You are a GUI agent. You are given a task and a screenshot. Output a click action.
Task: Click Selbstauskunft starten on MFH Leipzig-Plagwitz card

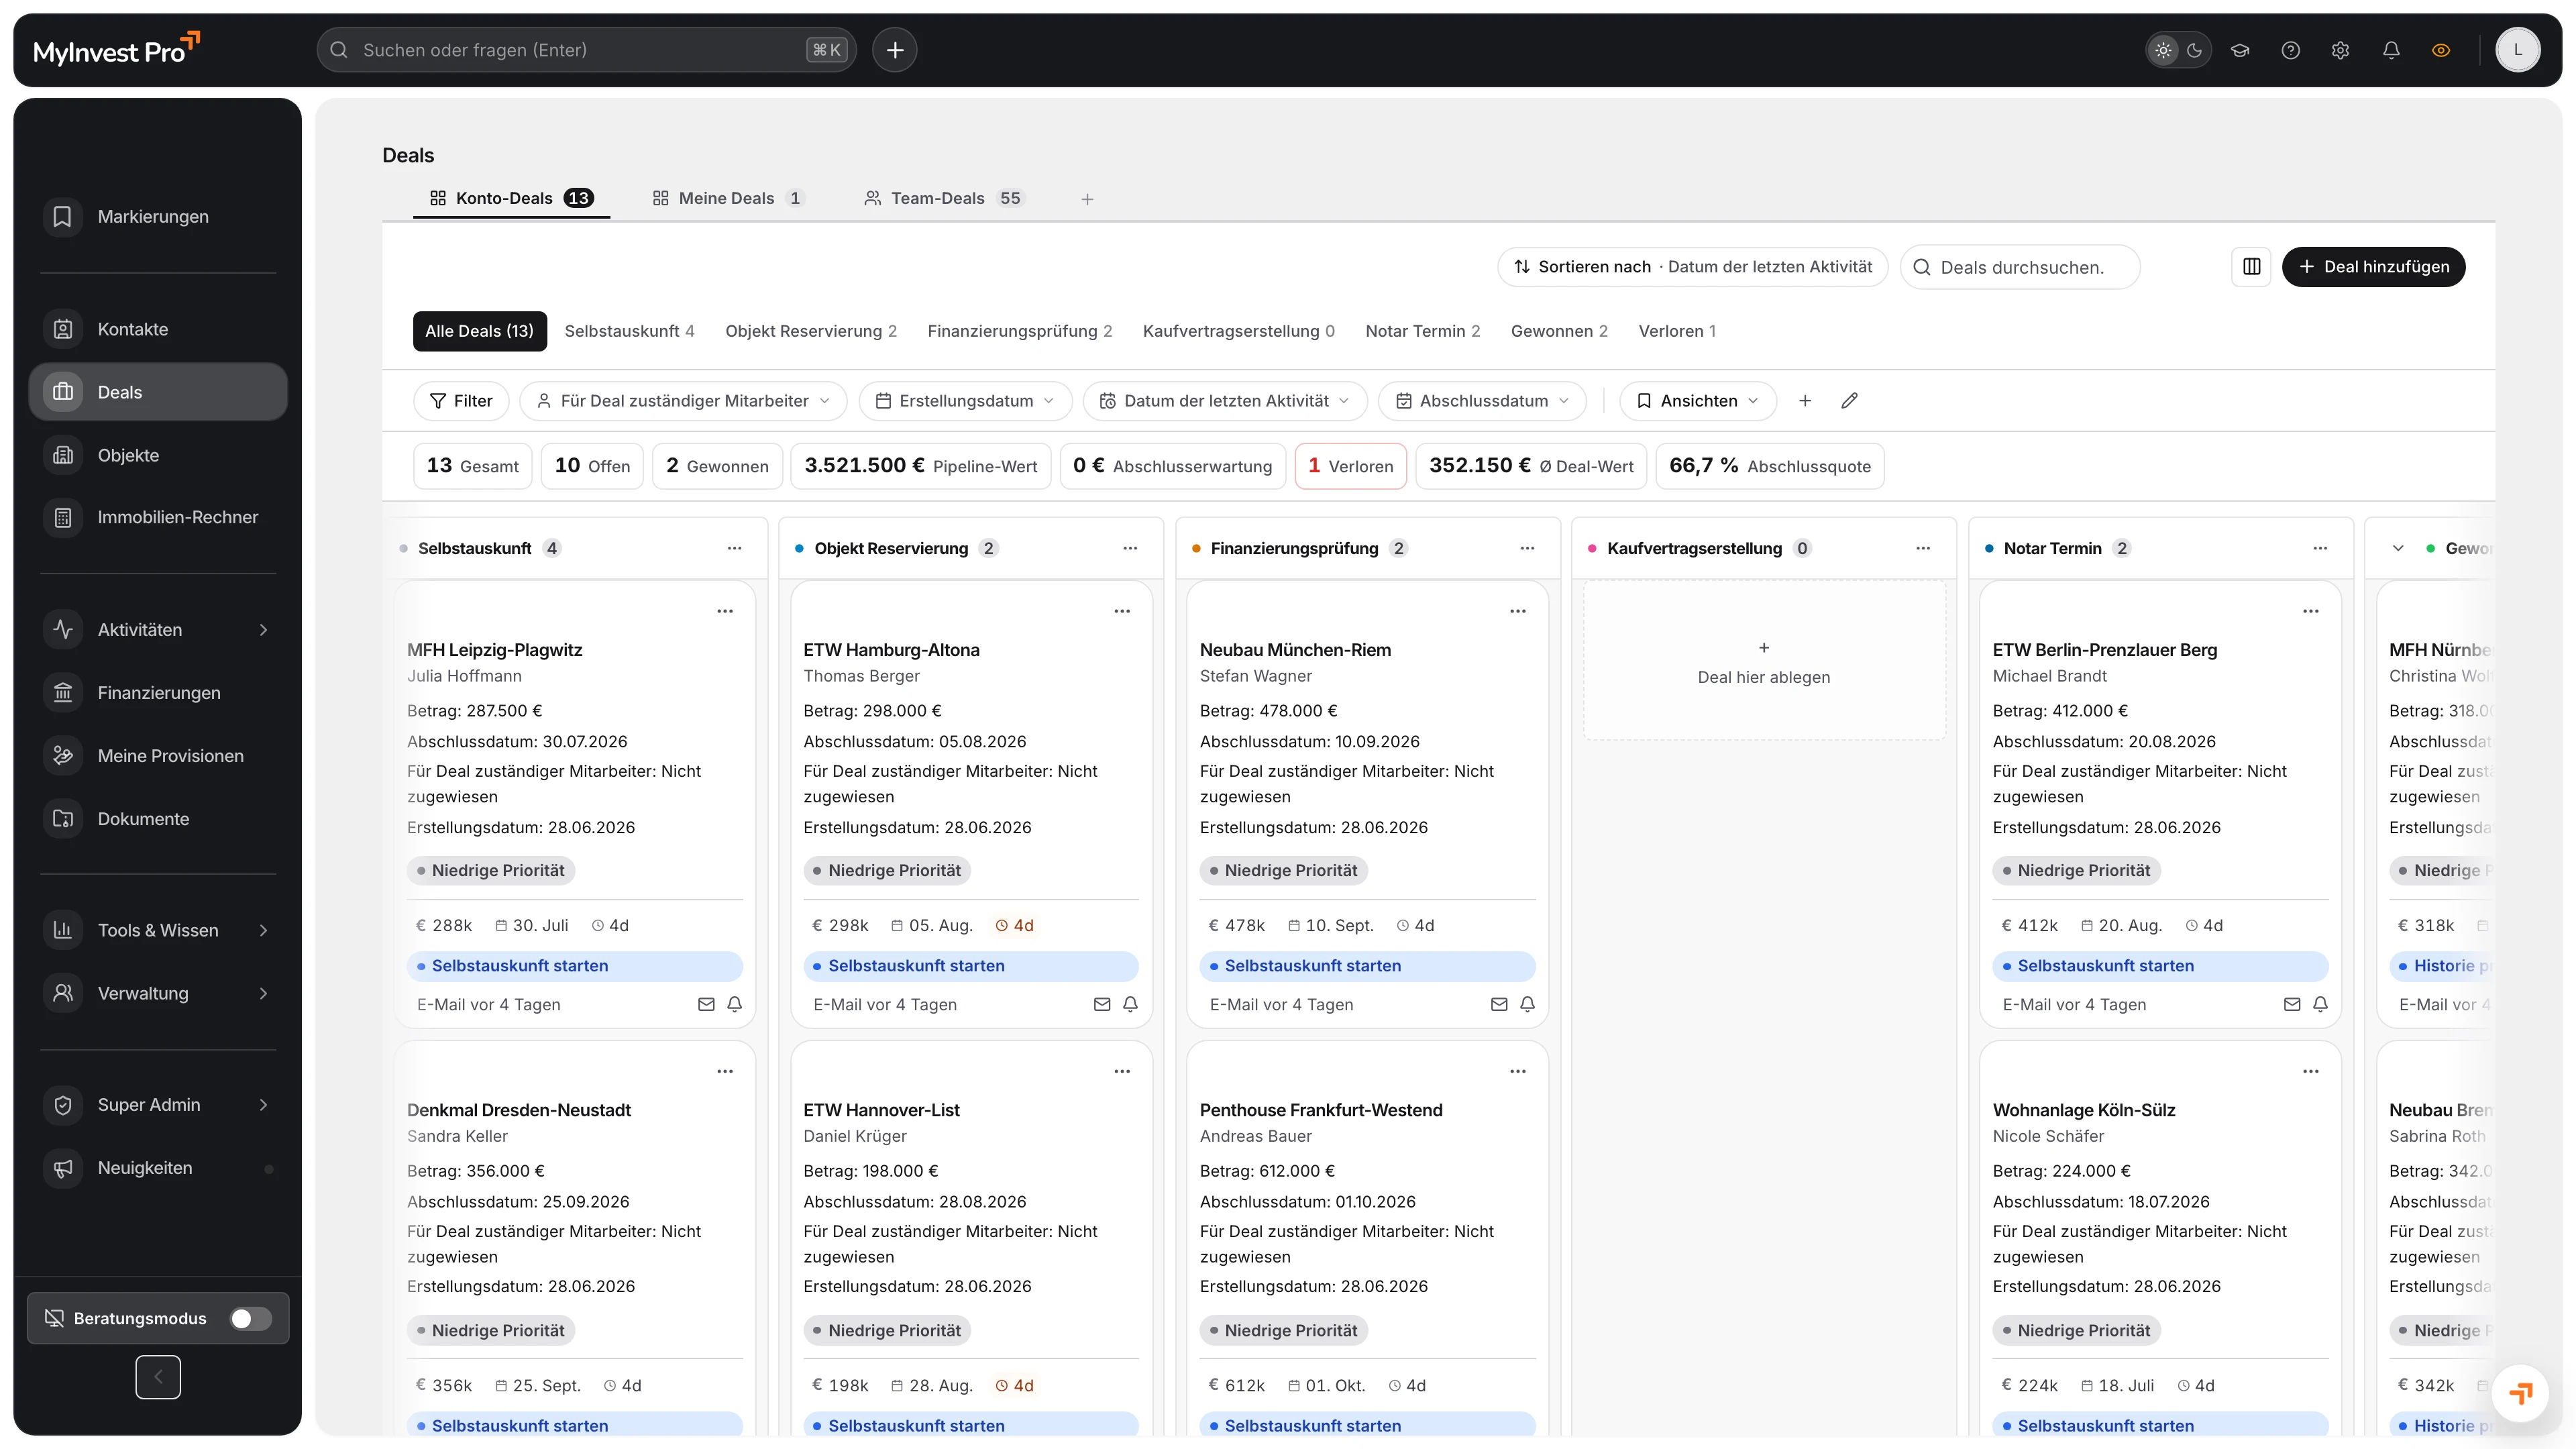[575, 965]
